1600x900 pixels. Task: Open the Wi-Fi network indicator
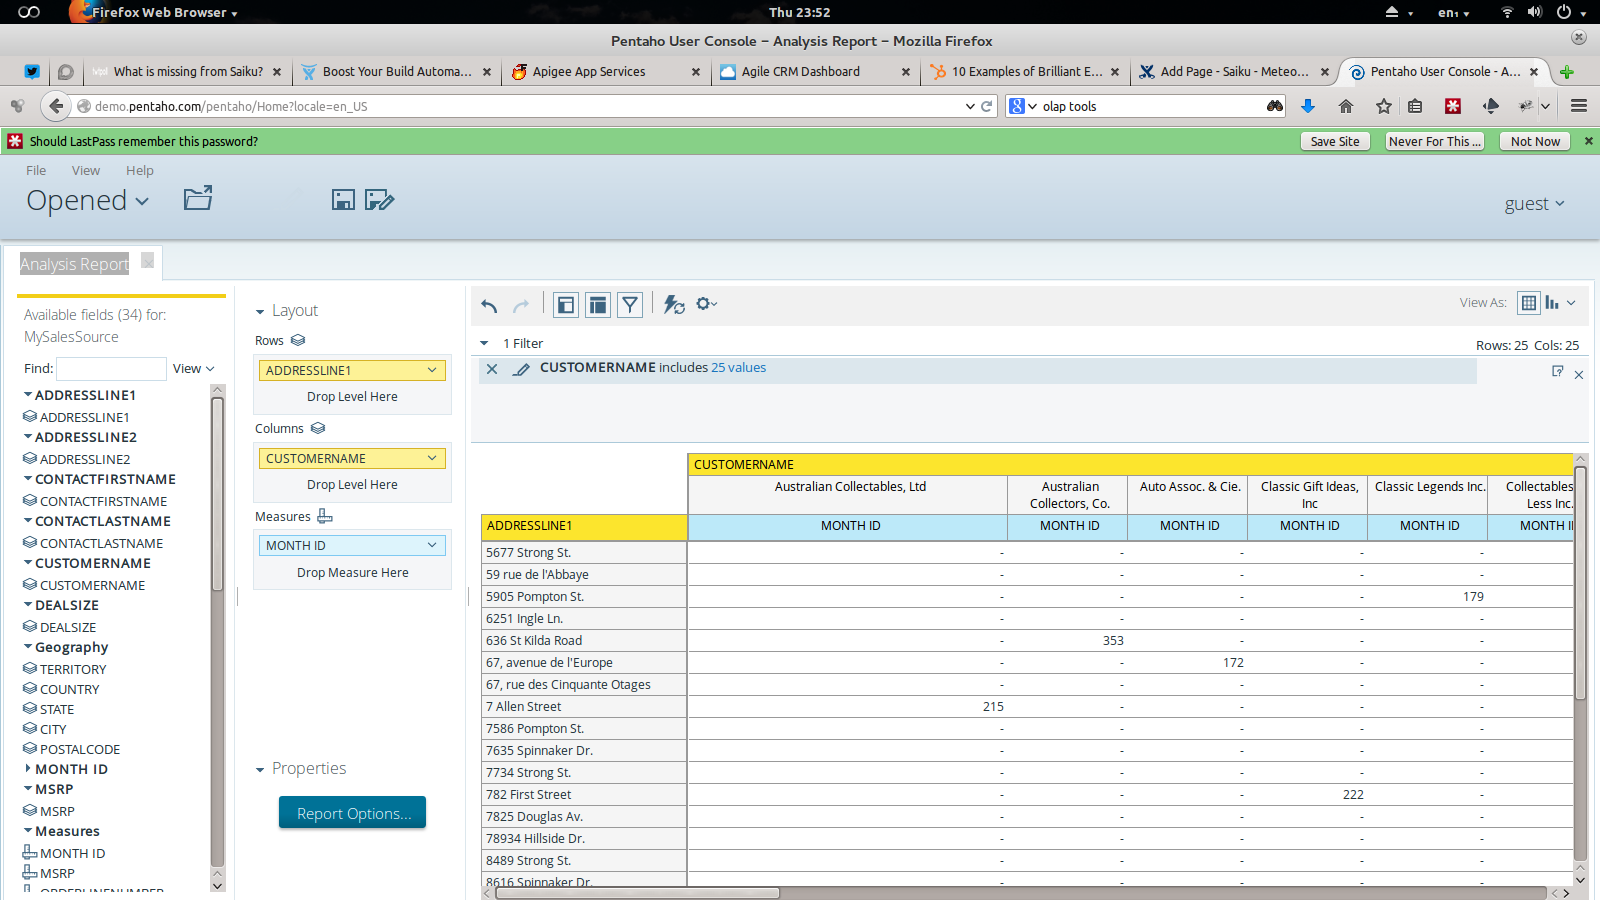click(1507, 12)
